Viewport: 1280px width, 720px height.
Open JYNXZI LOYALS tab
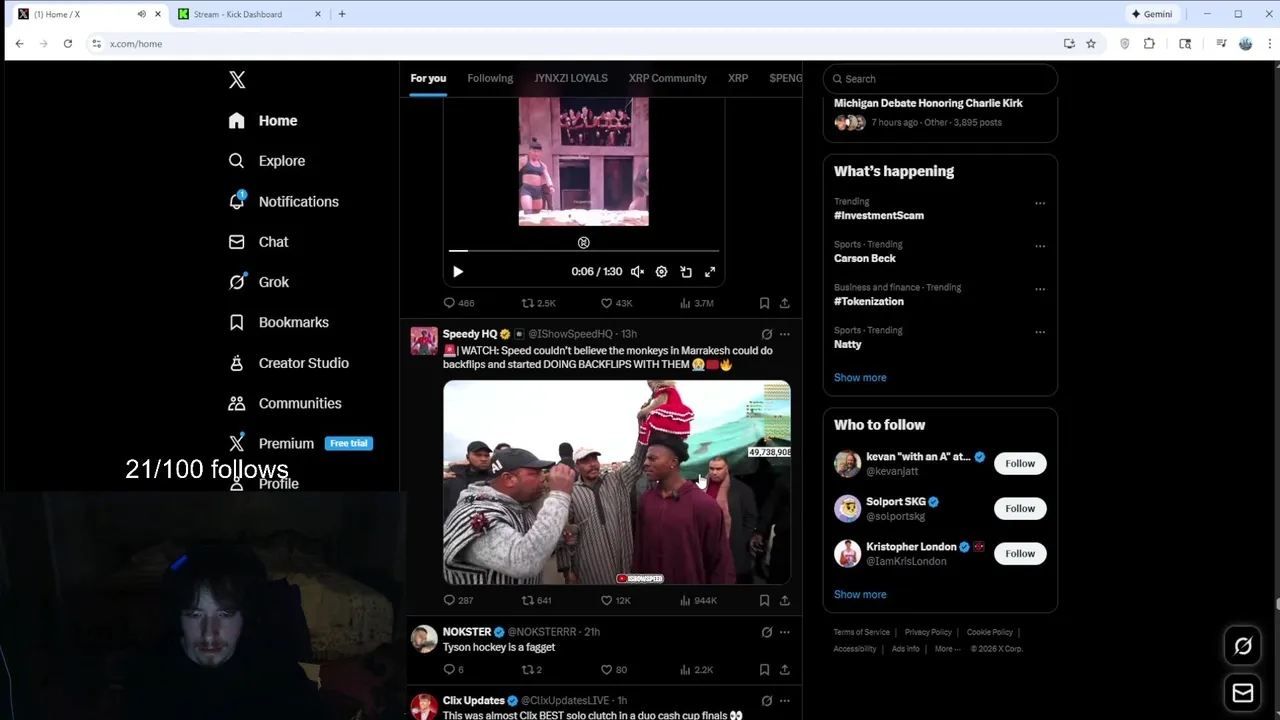[570, 78]
